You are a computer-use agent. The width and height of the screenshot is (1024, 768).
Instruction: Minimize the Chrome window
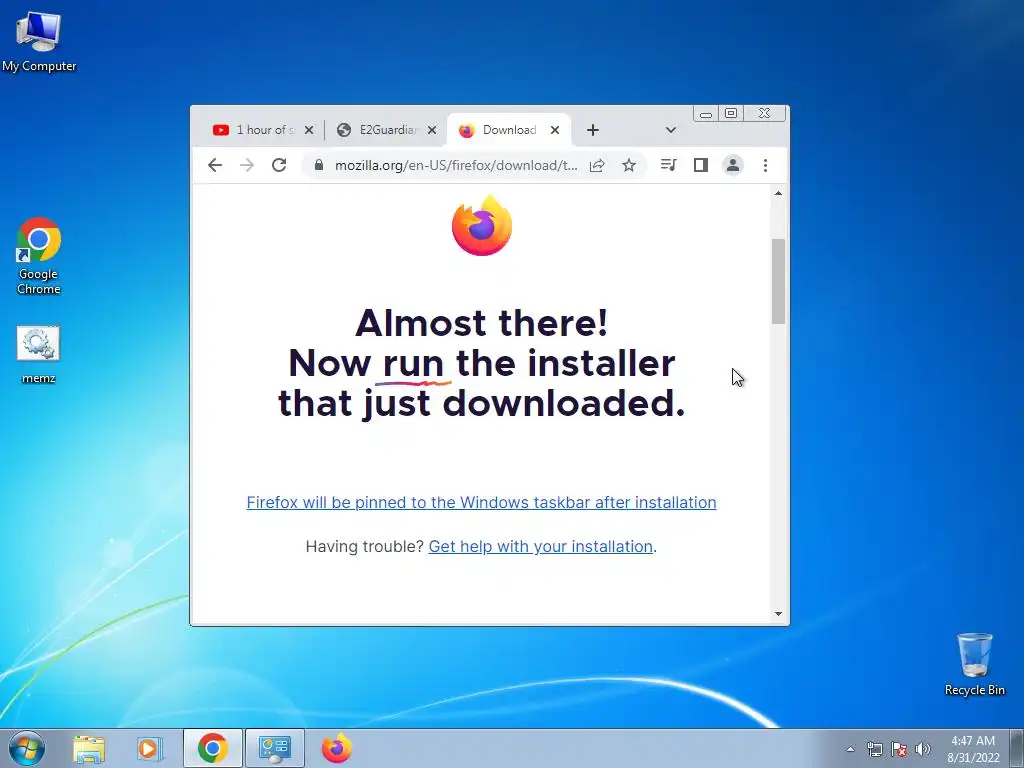click(x=706, y=114)
